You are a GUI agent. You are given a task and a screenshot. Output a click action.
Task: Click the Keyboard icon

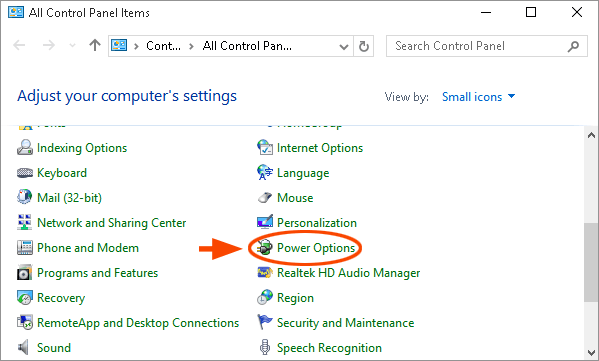(25, 173)
